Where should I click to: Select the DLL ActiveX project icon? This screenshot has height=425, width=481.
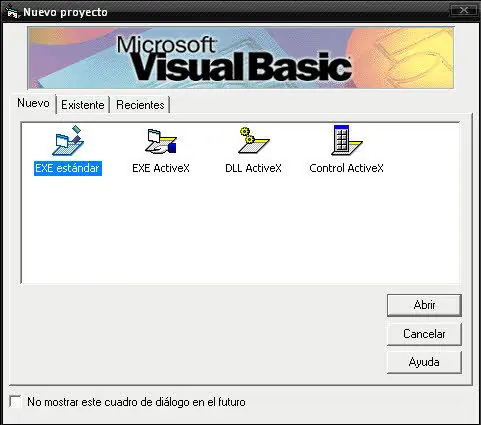pyautogui.click(x=253, y=140)
